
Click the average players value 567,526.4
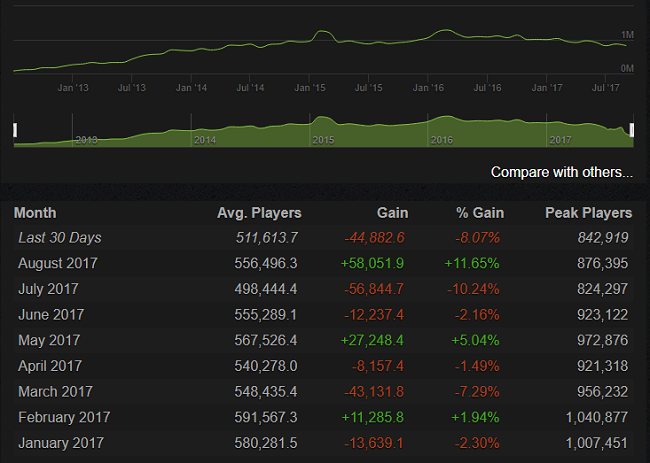click(x=266, y=340)
